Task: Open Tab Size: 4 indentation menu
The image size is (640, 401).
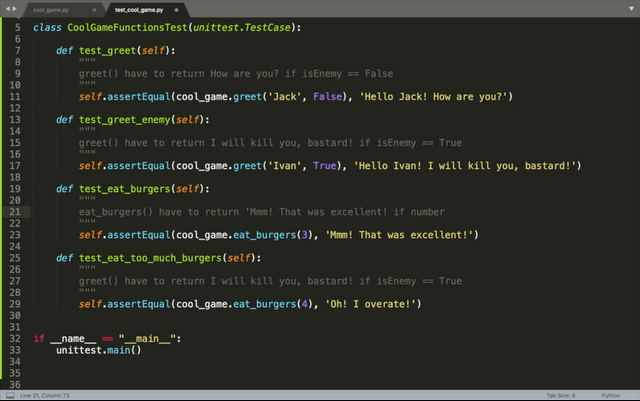Action: coord(560,396)
